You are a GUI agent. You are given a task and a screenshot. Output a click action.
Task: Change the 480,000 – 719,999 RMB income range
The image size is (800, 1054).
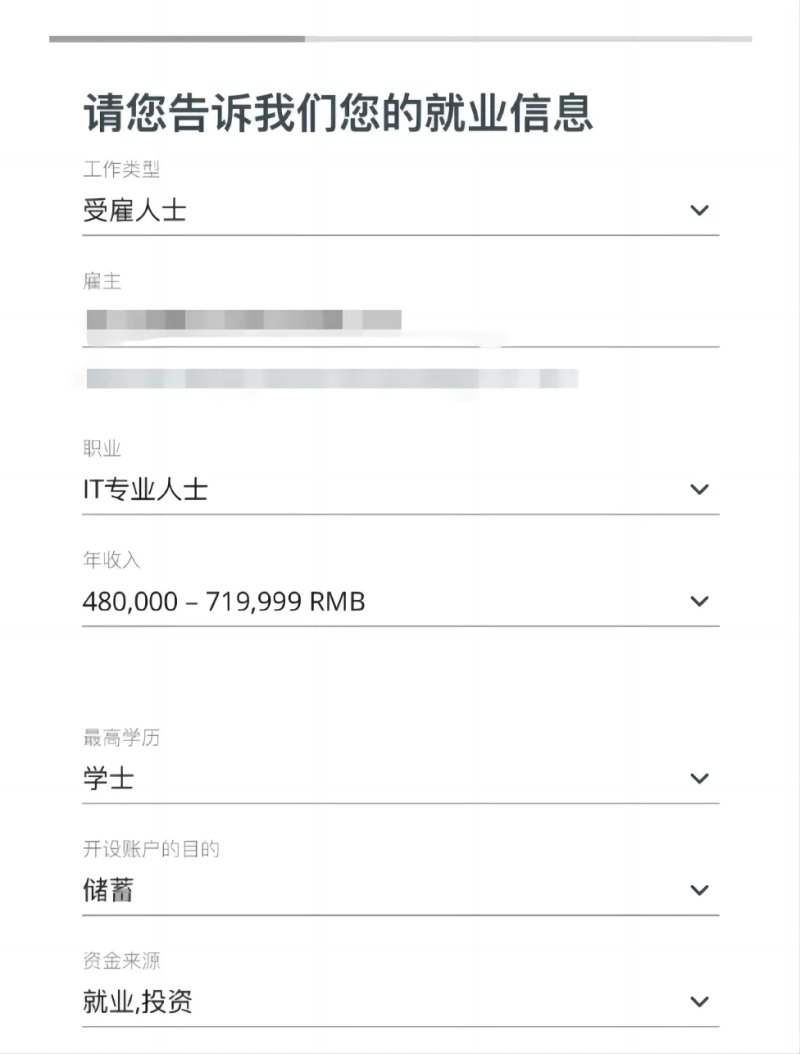(x=401, y=602)
